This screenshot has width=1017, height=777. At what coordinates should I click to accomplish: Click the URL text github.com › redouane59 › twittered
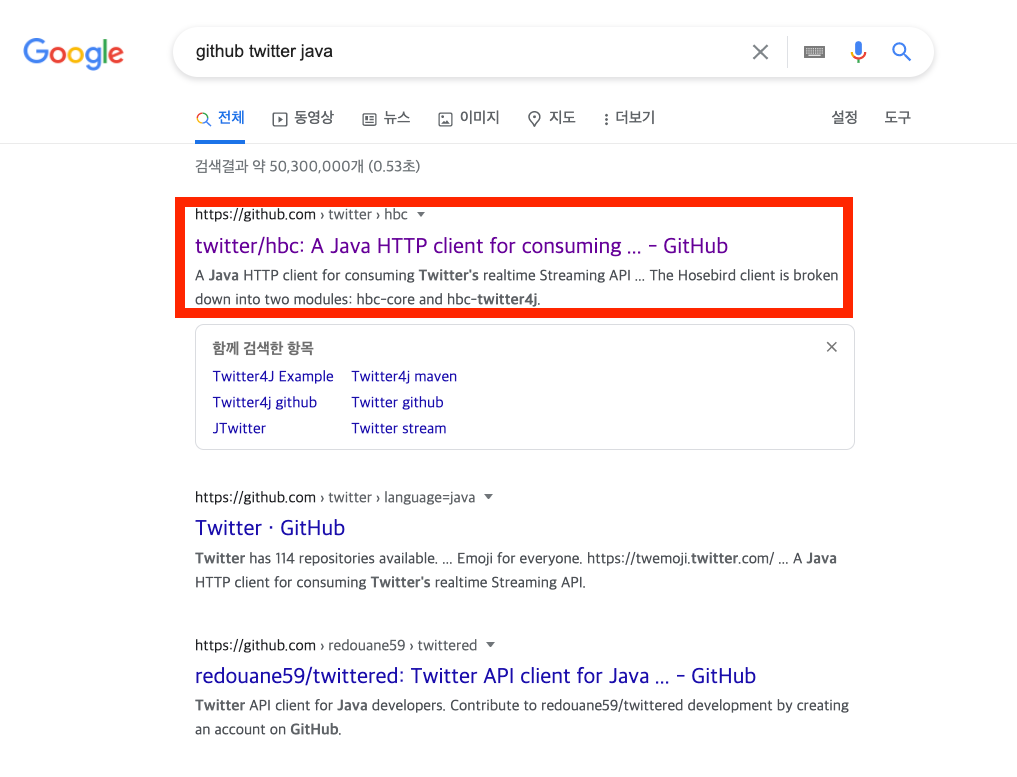tap(336, 645)
